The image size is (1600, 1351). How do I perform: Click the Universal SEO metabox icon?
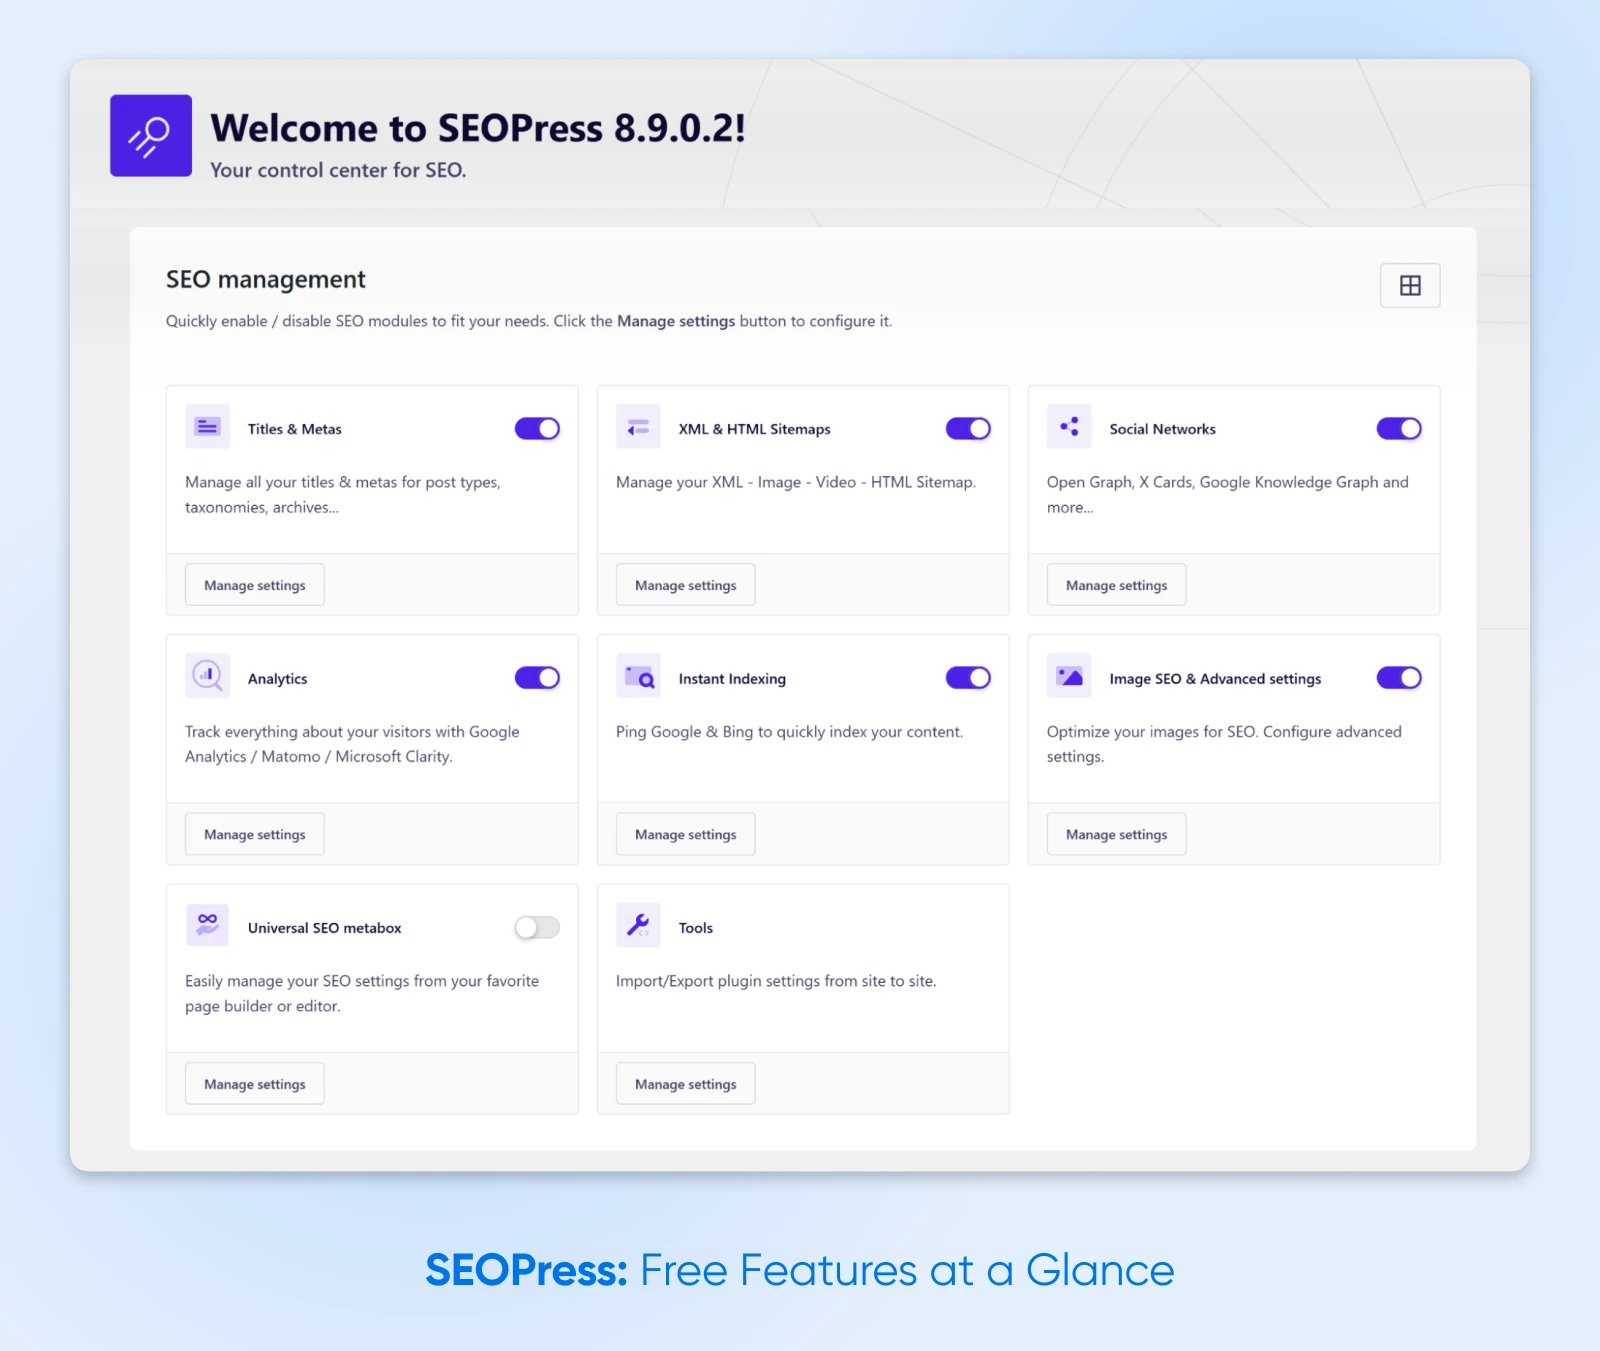(207, 925)
